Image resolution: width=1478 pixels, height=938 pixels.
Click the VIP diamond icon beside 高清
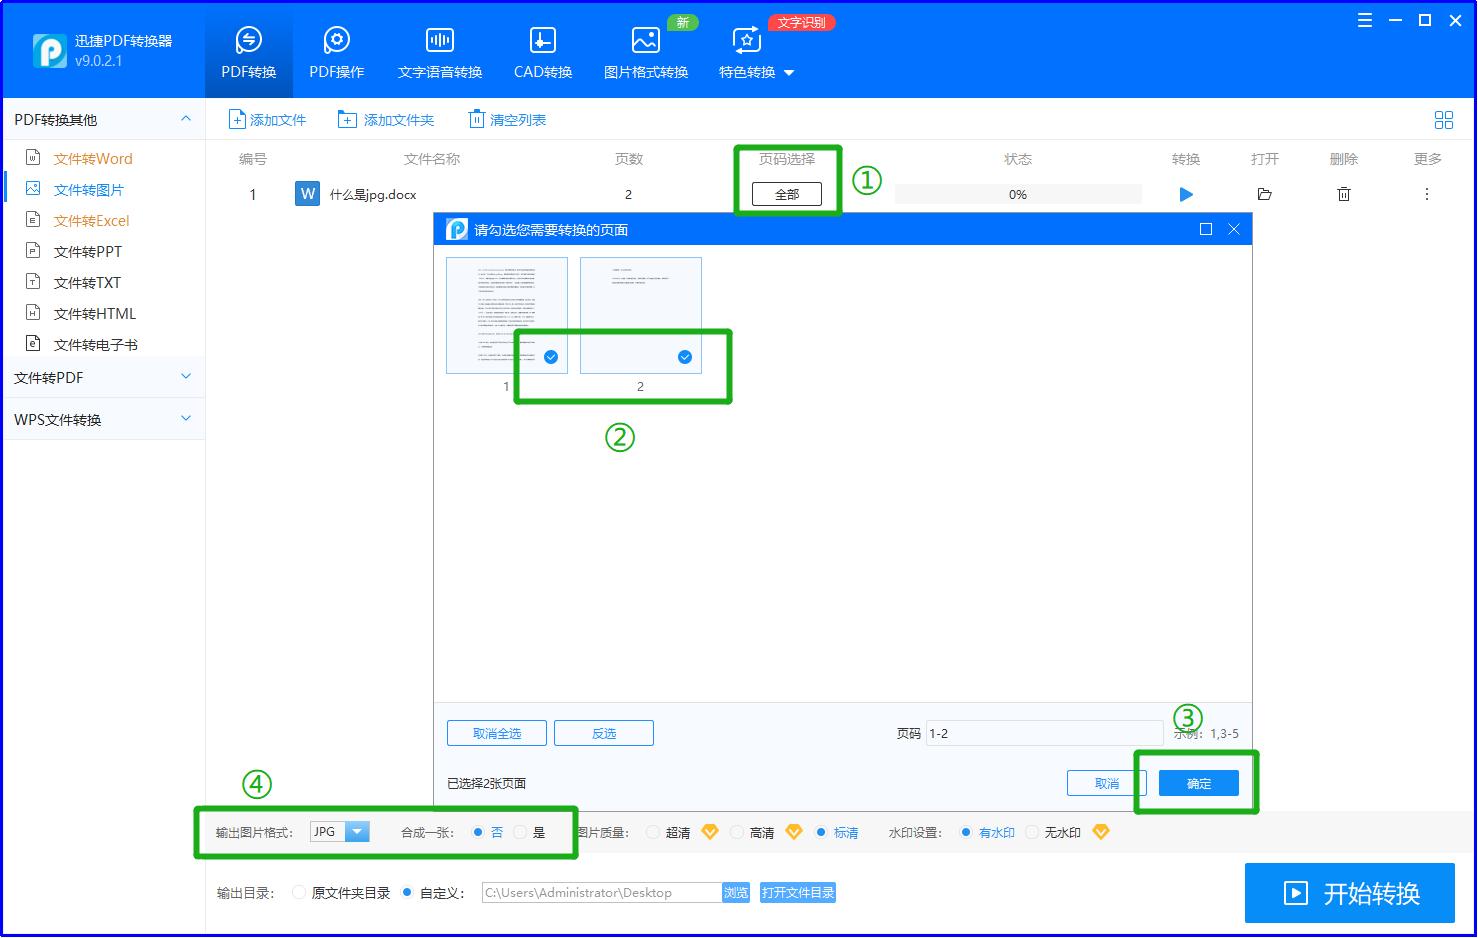[794, 832]
